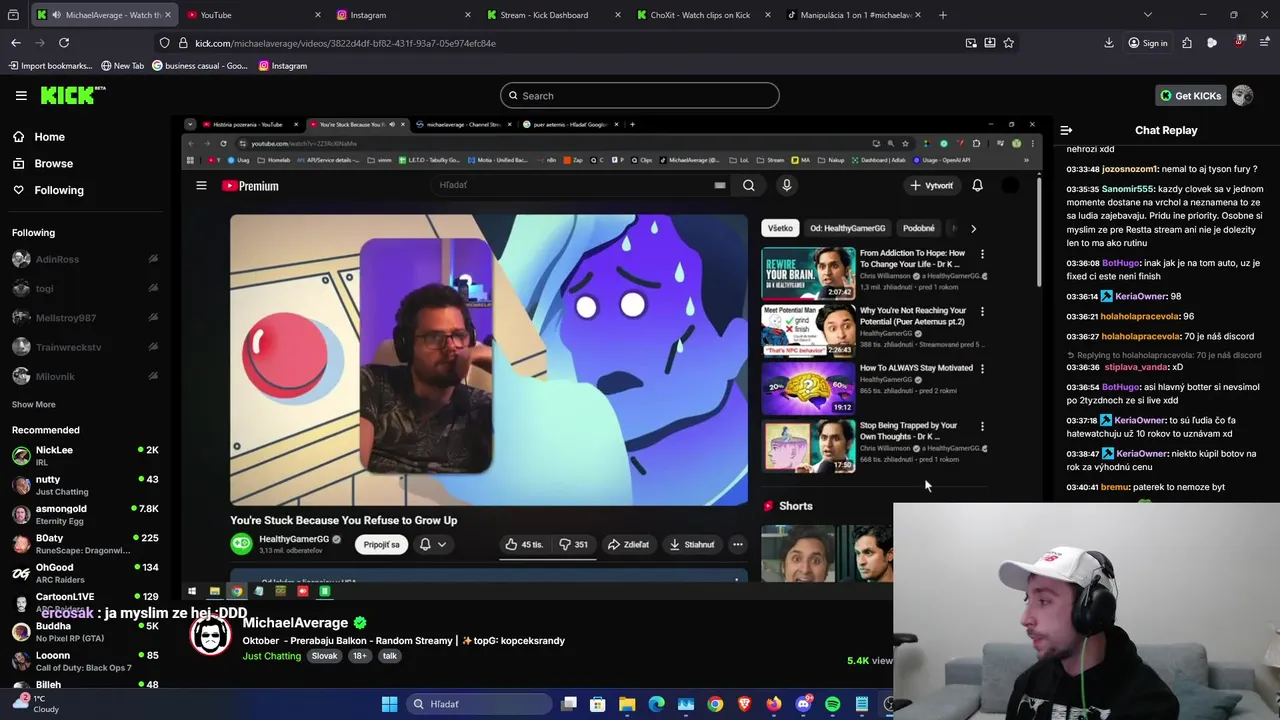Sign in to the browser account
The width and height of the screenshot is (1280, 720).
tap(1147, 43)
